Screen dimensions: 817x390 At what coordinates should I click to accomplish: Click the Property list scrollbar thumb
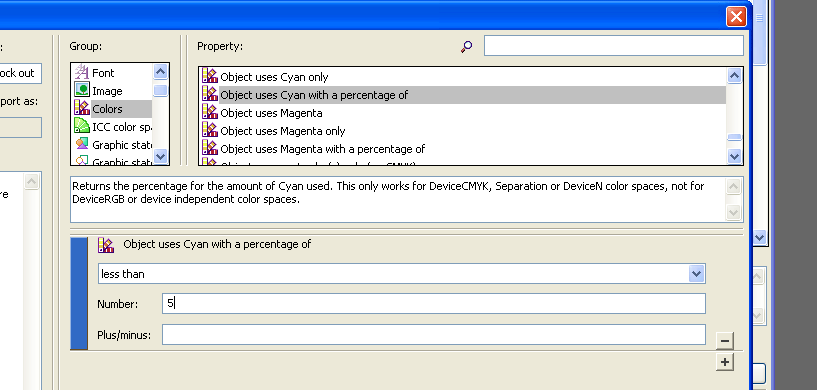[x=734, y=137]
